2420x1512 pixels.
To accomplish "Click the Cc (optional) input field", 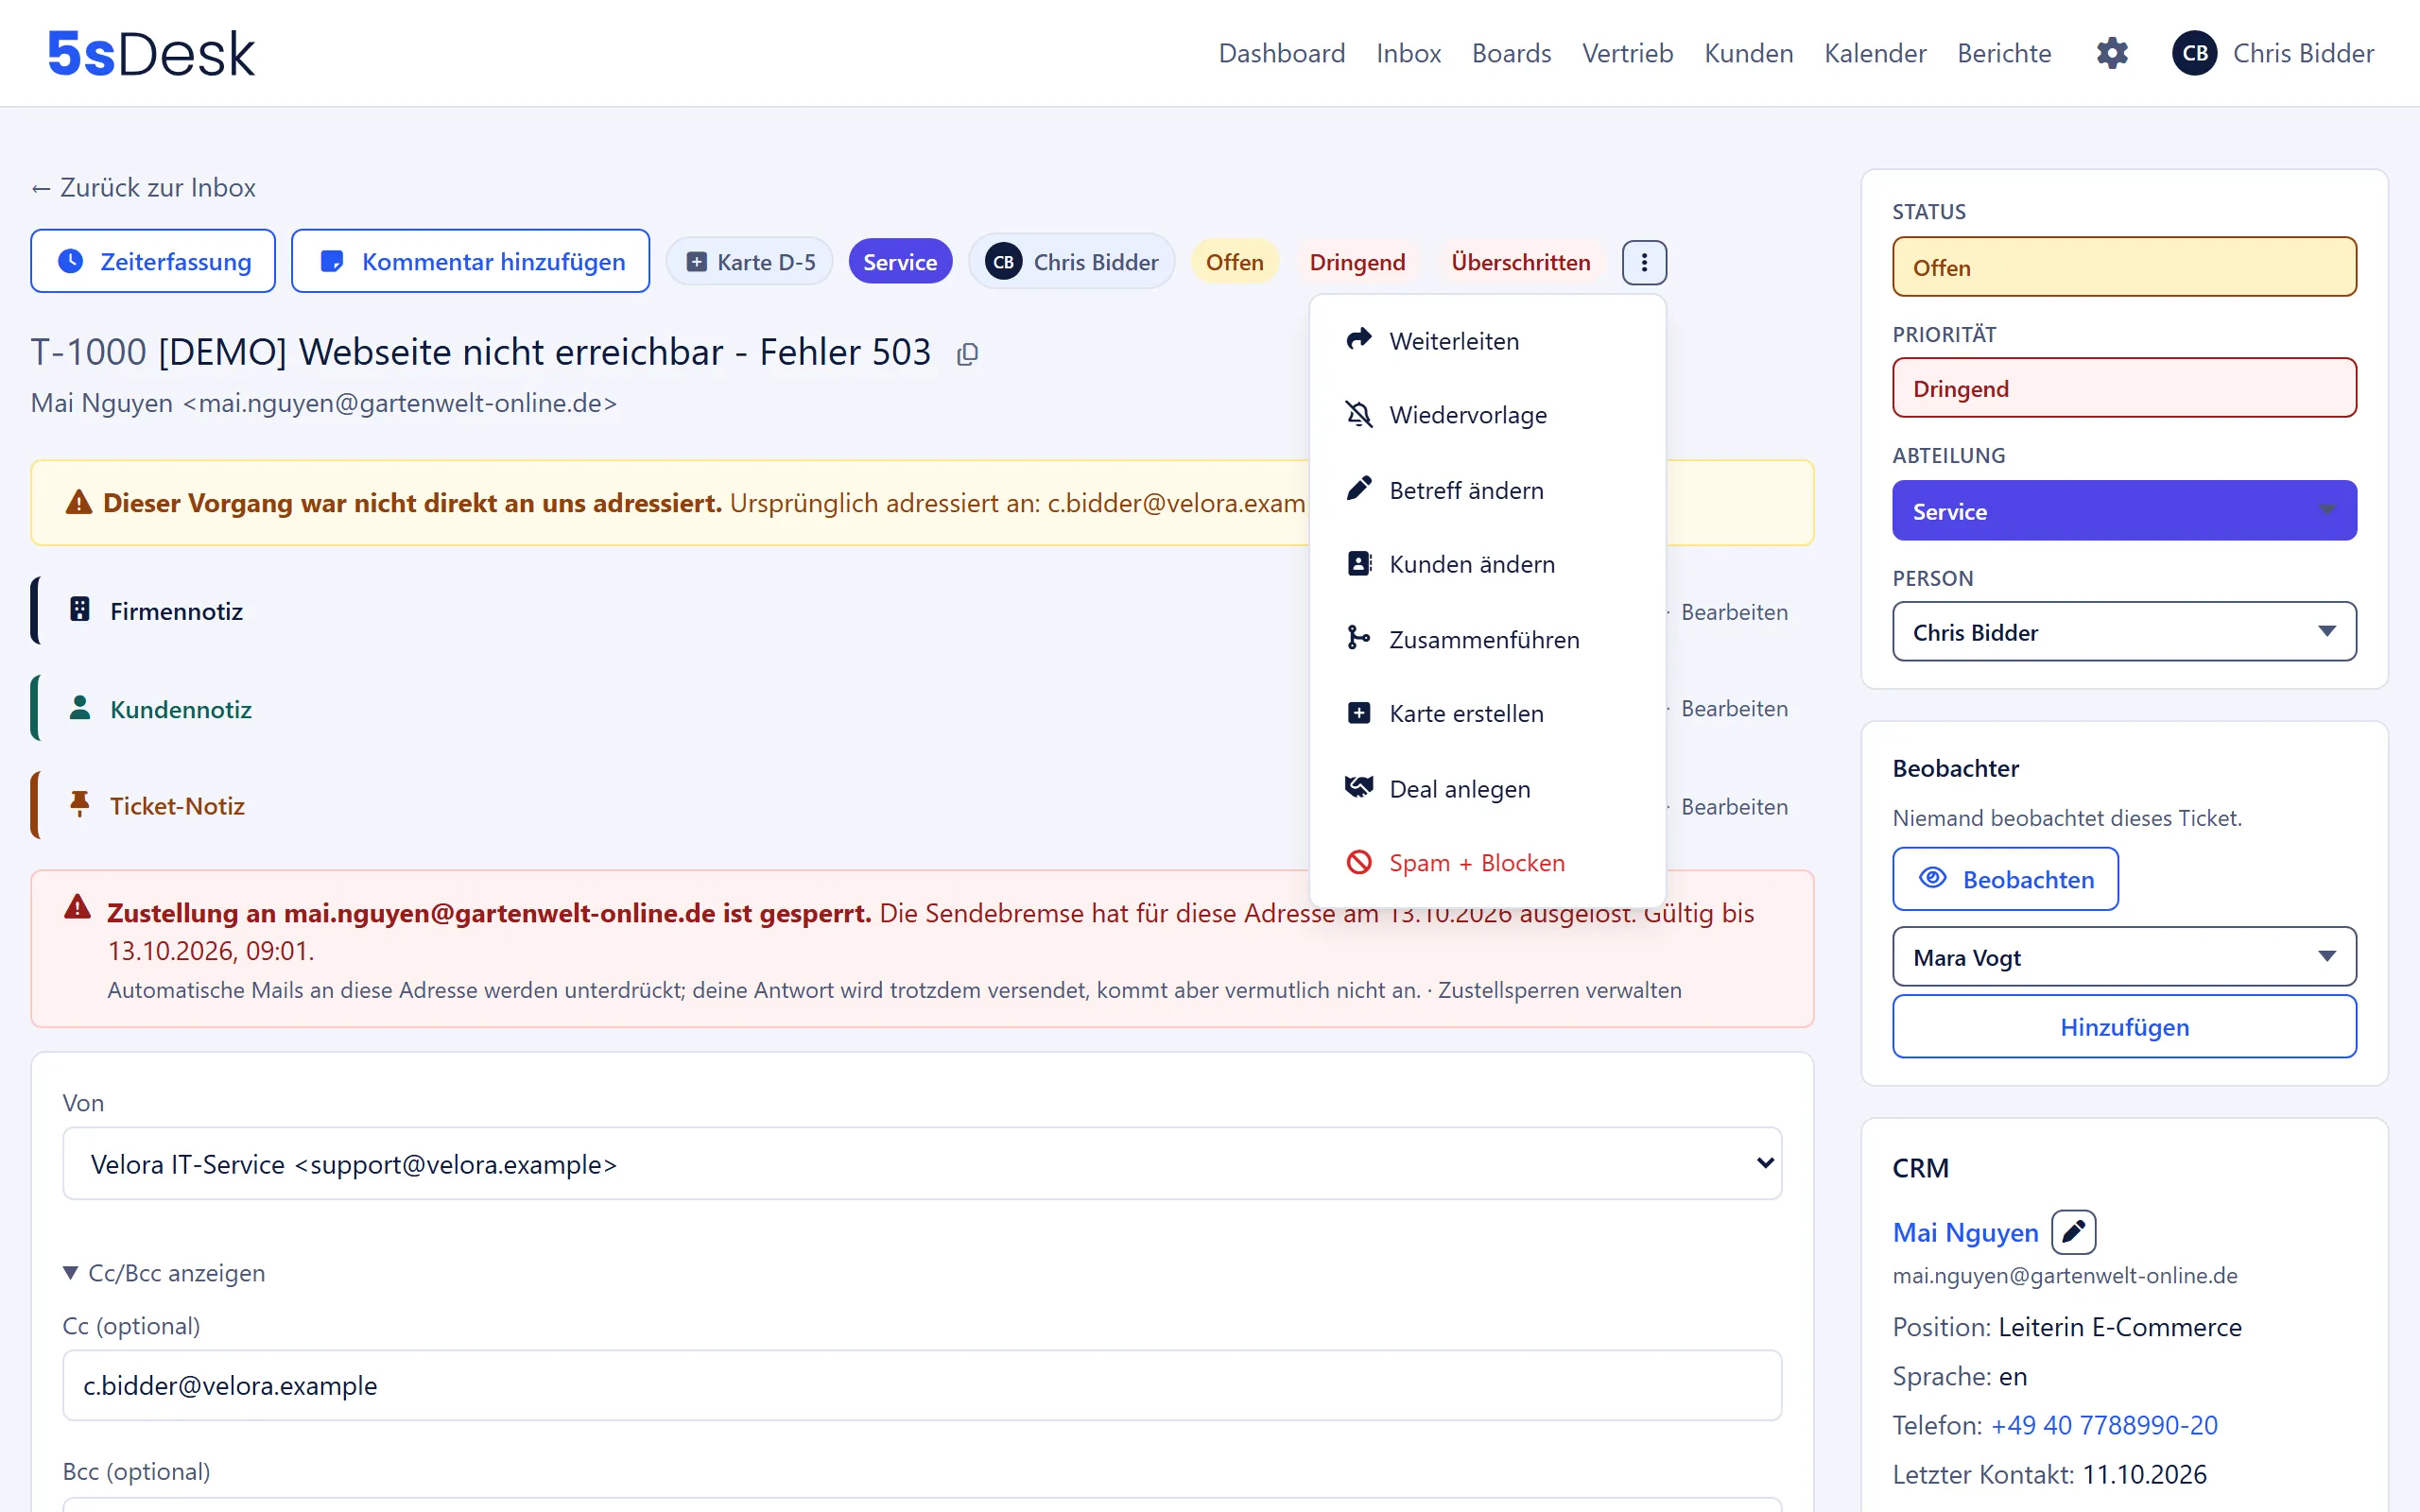I will [922, 1385].
